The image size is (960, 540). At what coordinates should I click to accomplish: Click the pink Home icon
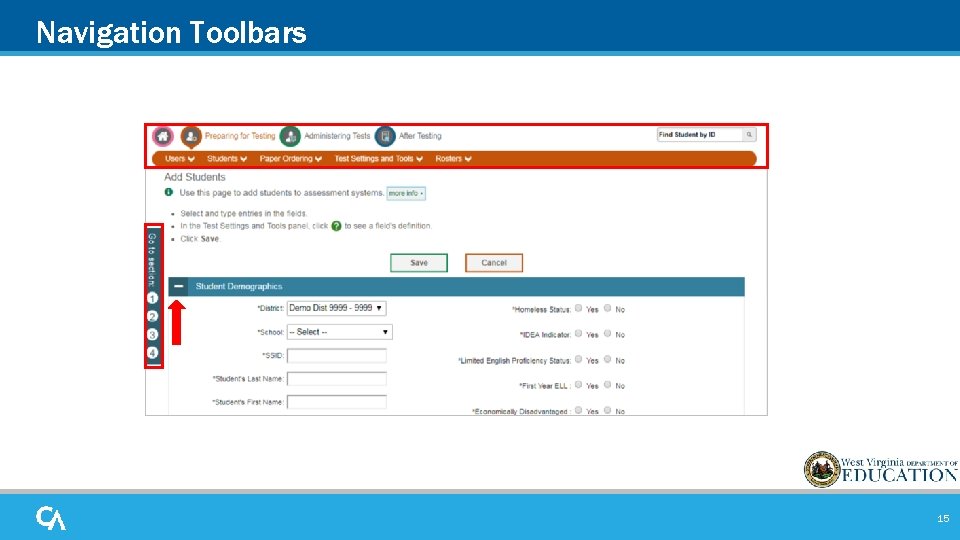(x=163, y=136)
